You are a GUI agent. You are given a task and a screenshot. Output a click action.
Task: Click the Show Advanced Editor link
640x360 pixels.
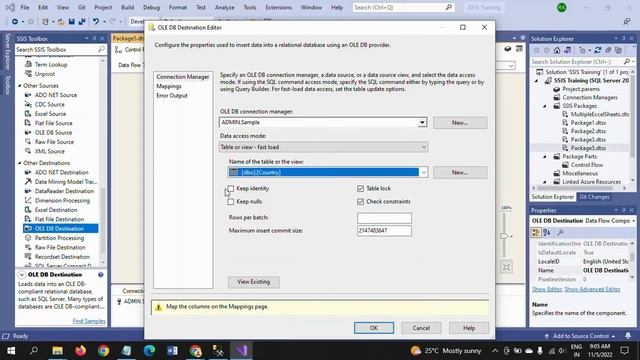tap(592, 289)
